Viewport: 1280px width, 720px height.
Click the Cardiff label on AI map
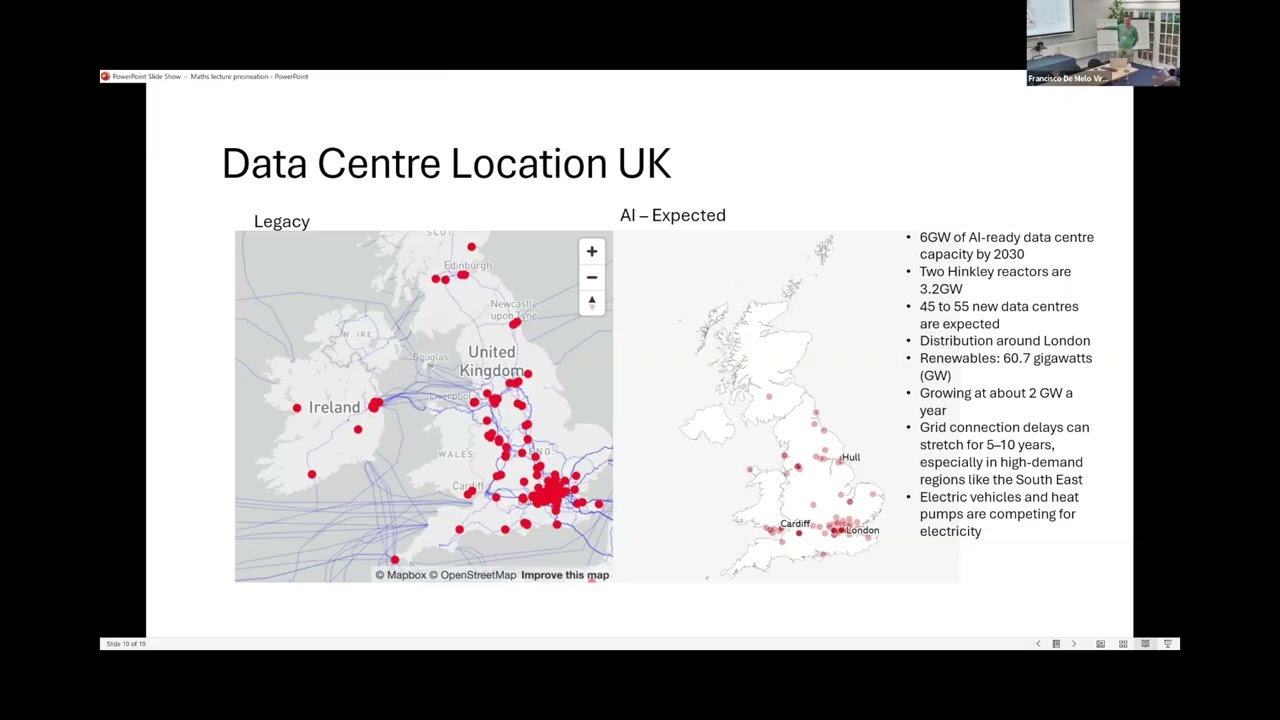[795, 524]
